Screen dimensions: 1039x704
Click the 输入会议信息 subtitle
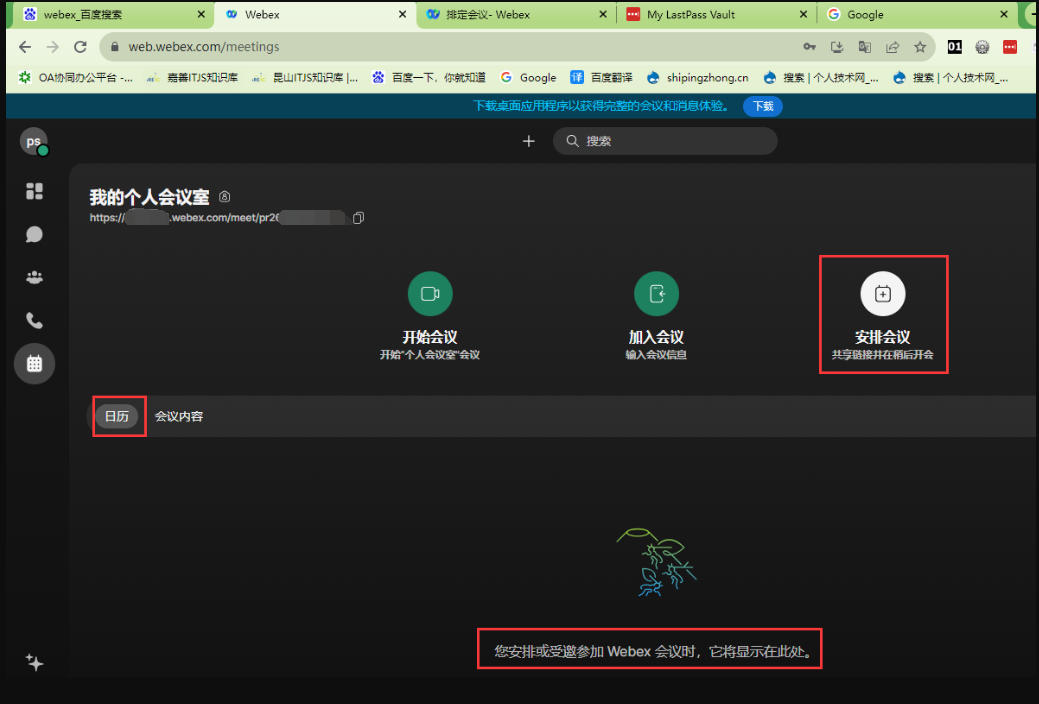(656, 355)
